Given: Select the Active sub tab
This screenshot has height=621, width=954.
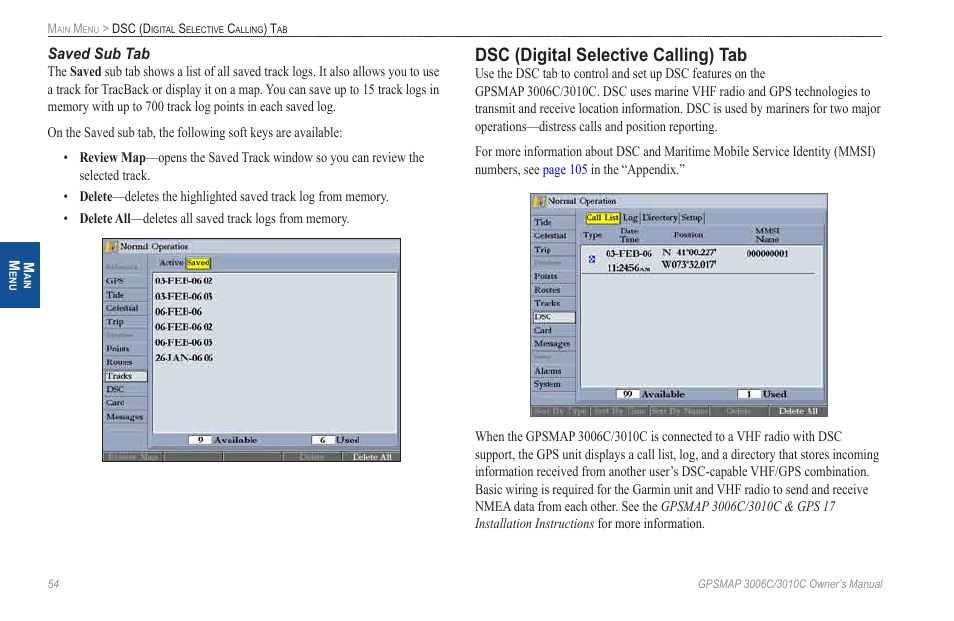Looking at the screenshot, I should pos(171,263).
